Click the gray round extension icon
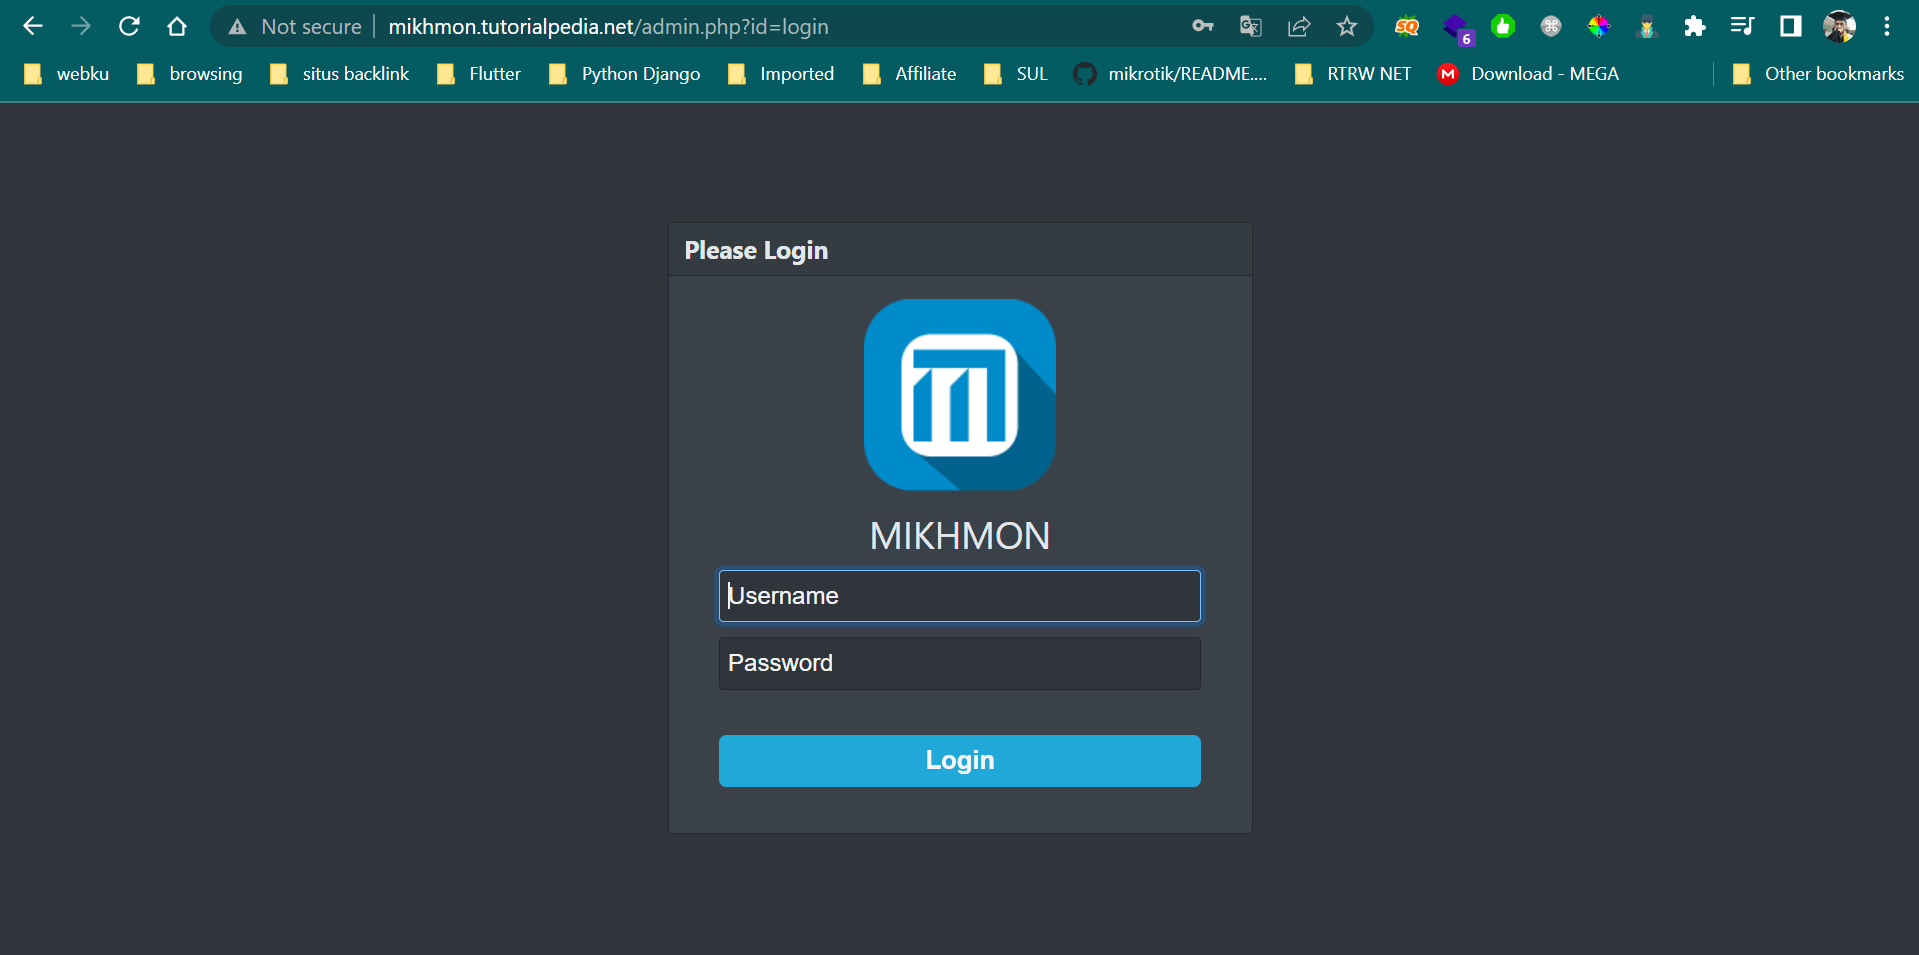 (x=1551, y=27)
